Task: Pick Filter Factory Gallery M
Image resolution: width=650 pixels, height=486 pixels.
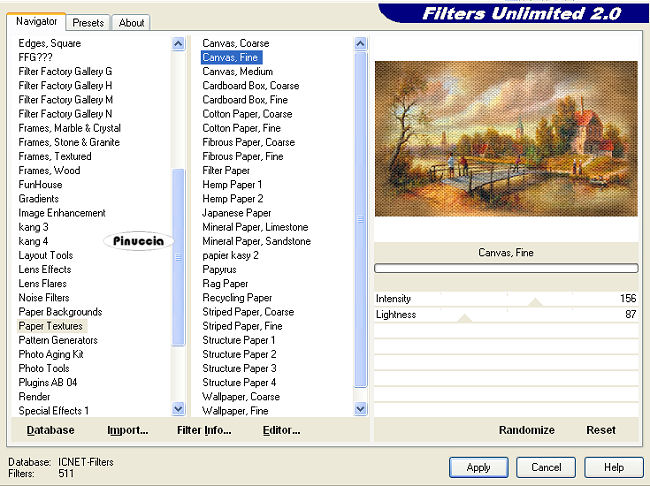Action: (x=65, y=100)
